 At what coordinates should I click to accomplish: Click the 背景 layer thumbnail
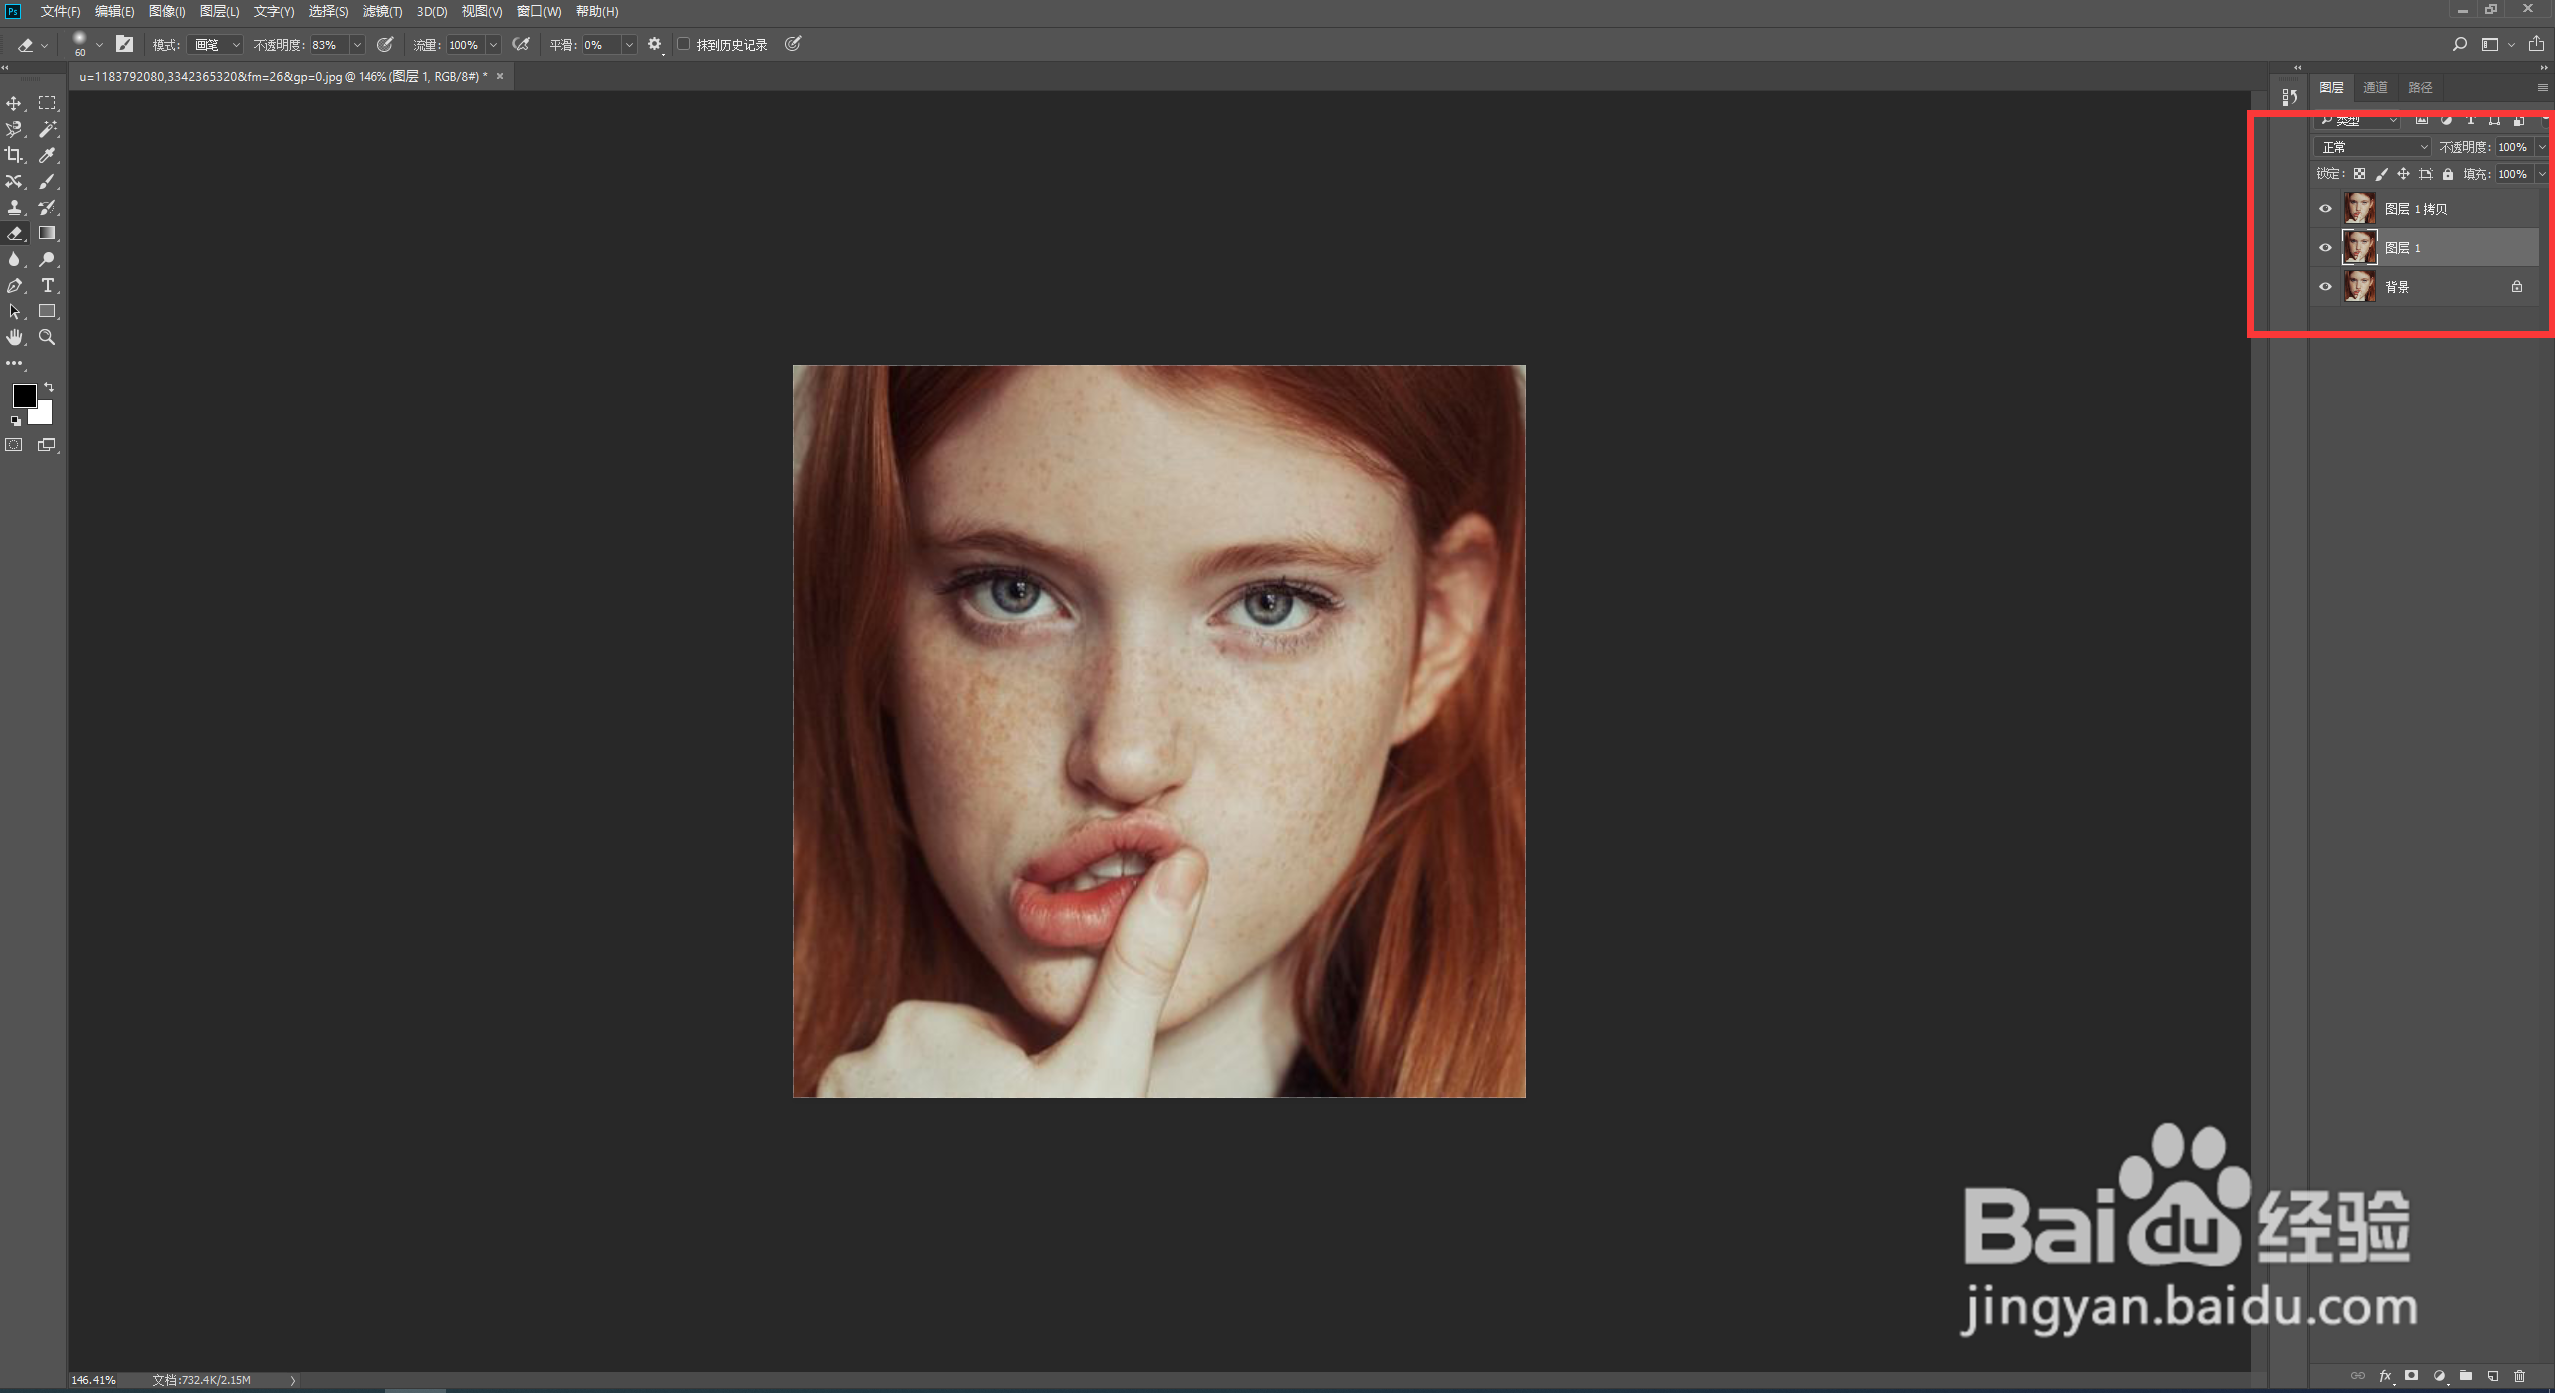point(2360,287)
